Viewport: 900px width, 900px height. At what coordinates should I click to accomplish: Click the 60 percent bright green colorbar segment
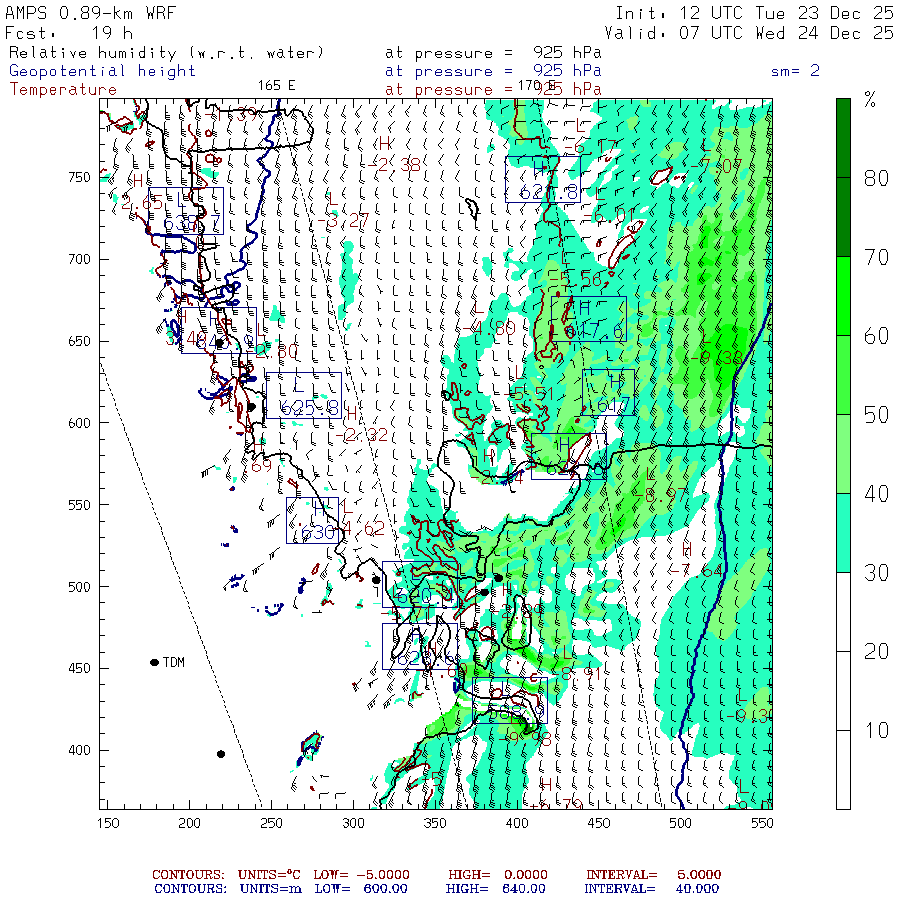point(843,296)
